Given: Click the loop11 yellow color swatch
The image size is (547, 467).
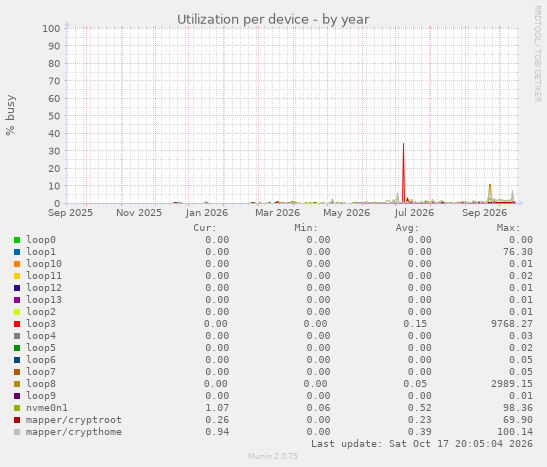Looking at the screenshot, I should 17,276.
